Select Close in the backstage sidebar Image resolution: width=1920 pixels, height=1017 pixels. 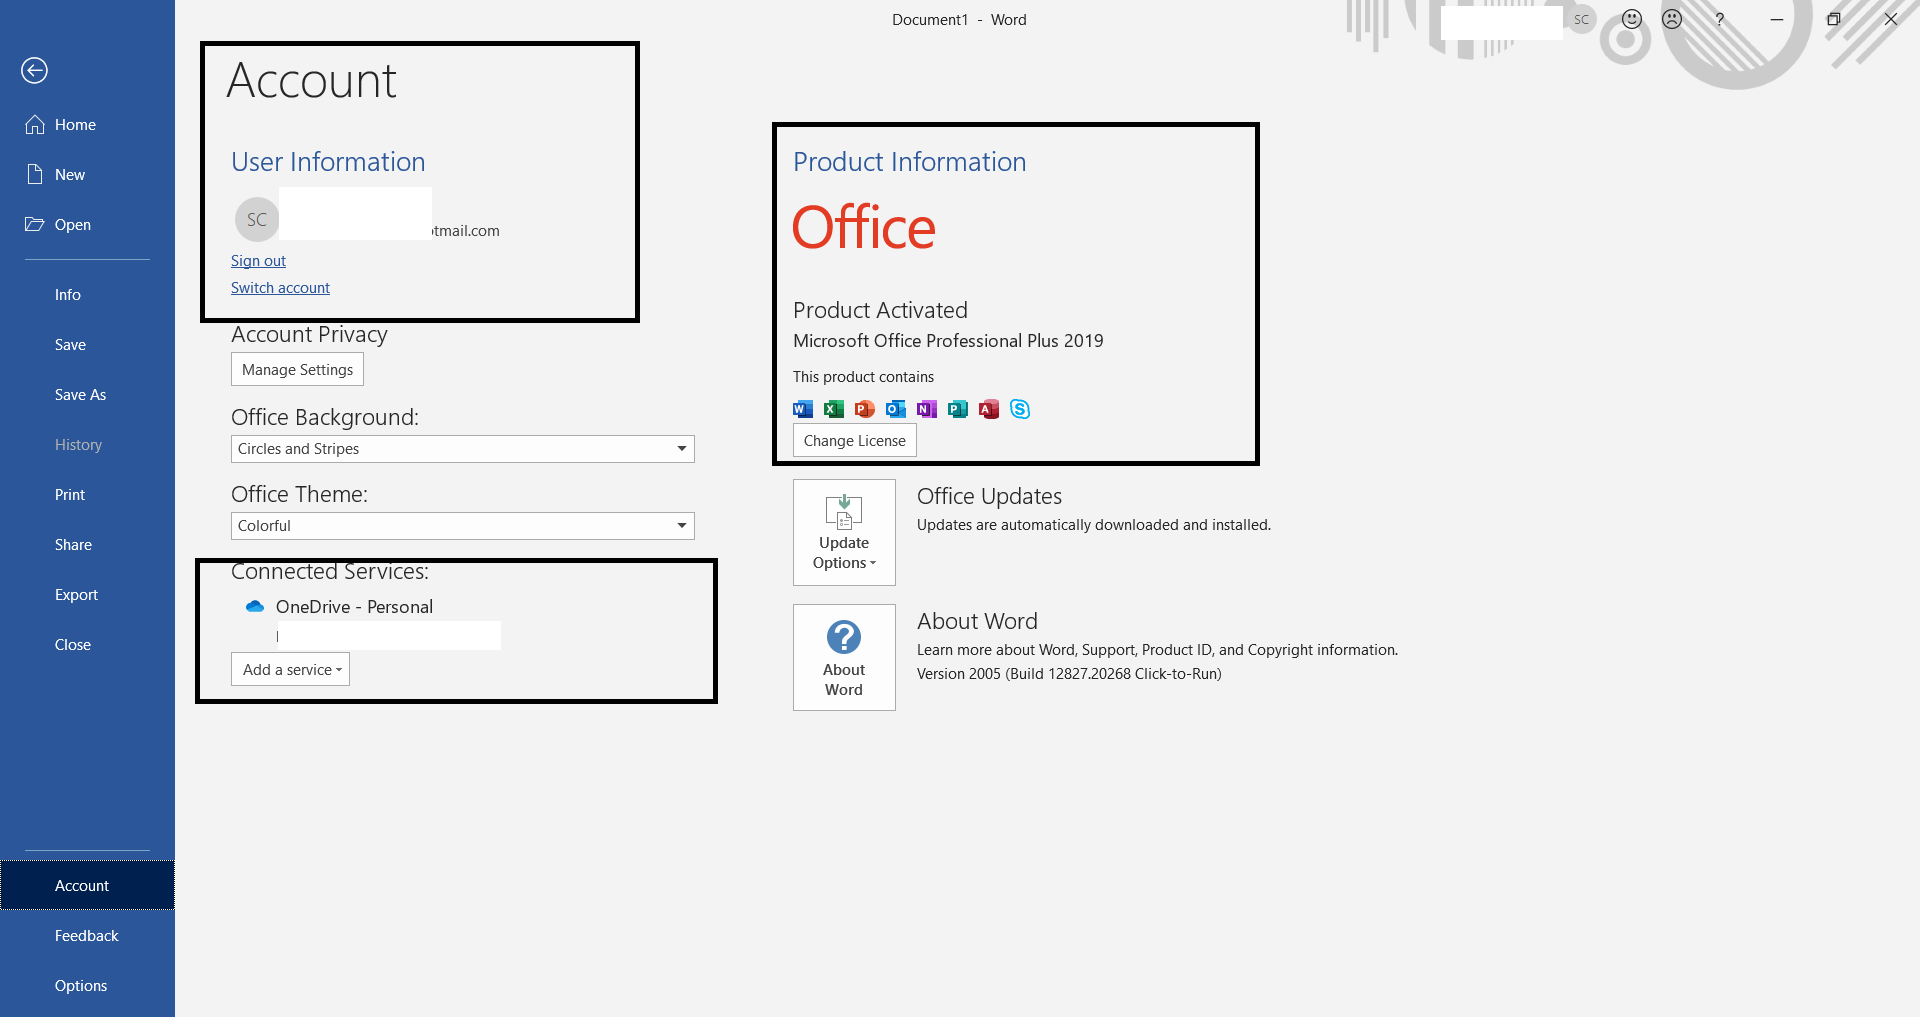point(73,644)
